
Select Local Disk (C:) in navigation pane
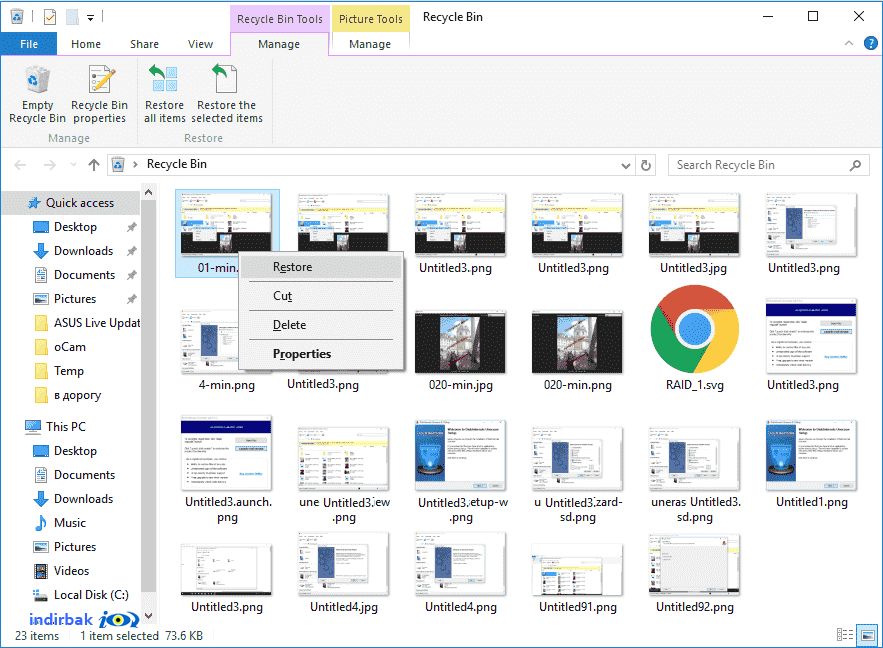coord(91,595)
